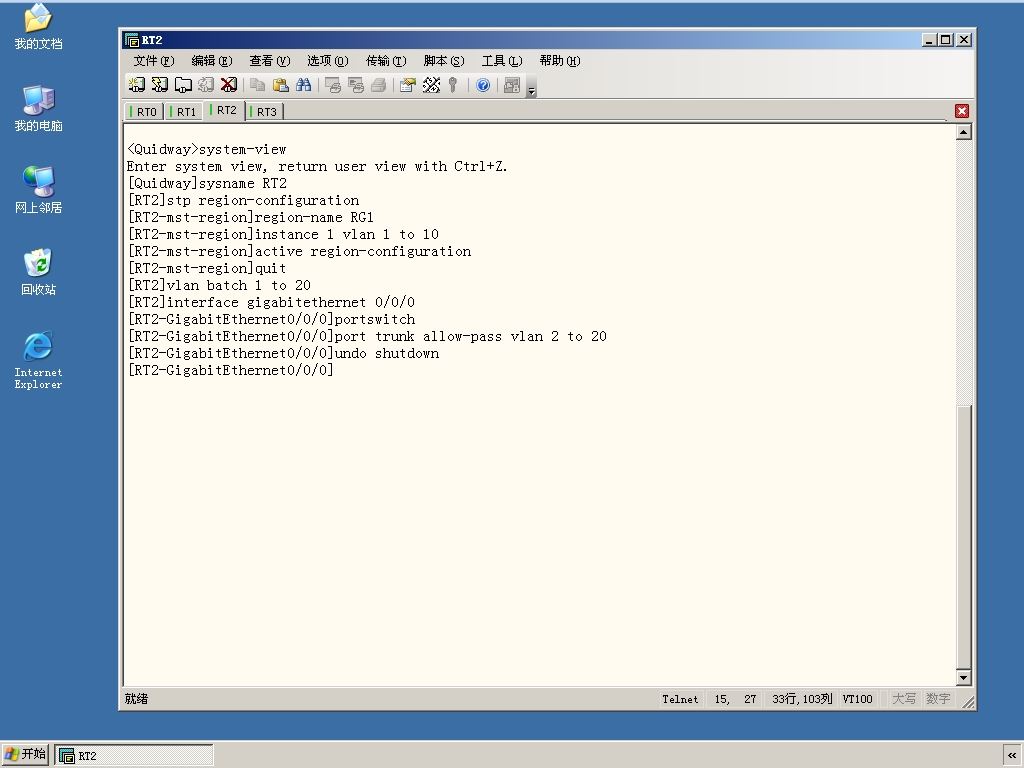1024x768 pixels.
Task: Open the 工具(L) menu
Action: [x=502, y=61]
